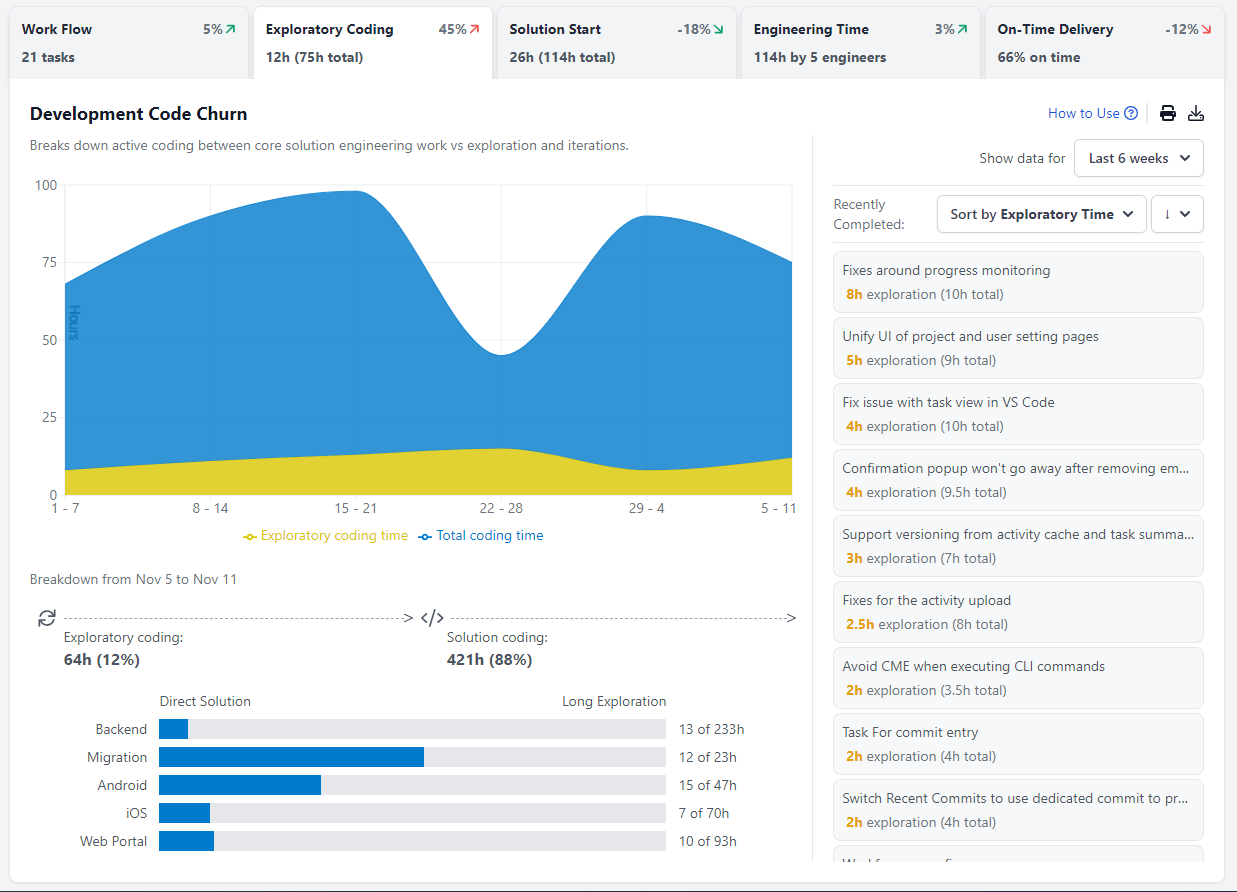Click the '10 of 93h' Web Portal value

point(708,841)
